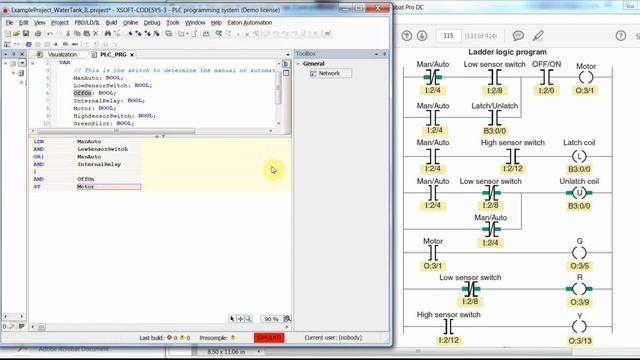This screenshot has width=640, height=360.
Task: Click the Acrobat comment bubble icon
Action: click(518, 36)
